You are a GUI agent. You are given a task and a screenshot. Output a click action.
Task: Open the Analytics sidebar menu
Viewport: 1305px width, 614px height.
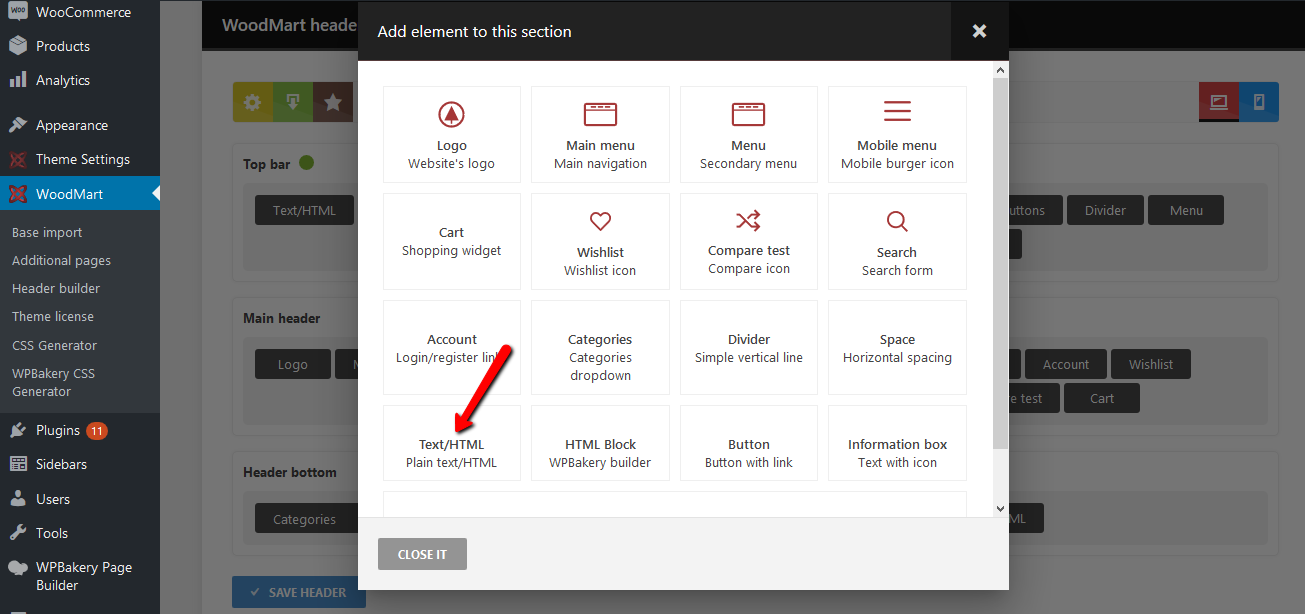pyautogui.click(x=80, y=80)
